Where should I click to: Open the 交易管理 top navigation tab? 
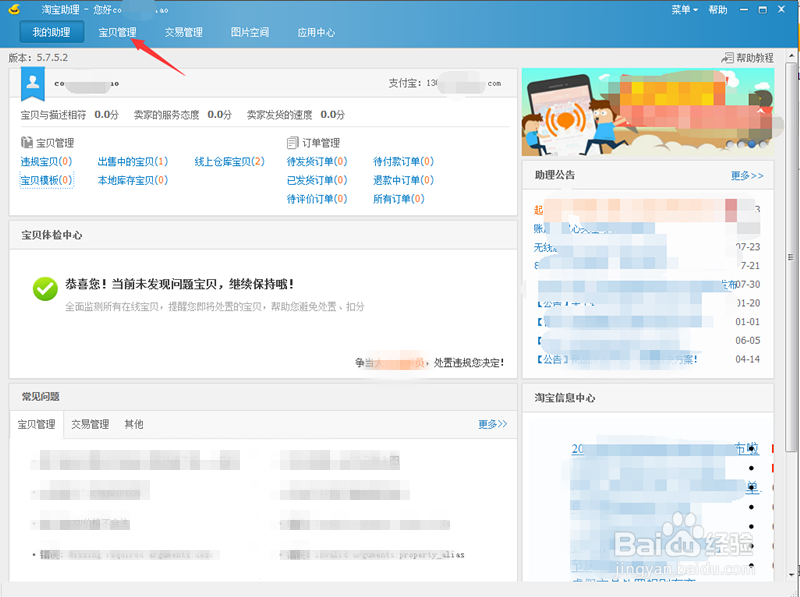(184, 32)
